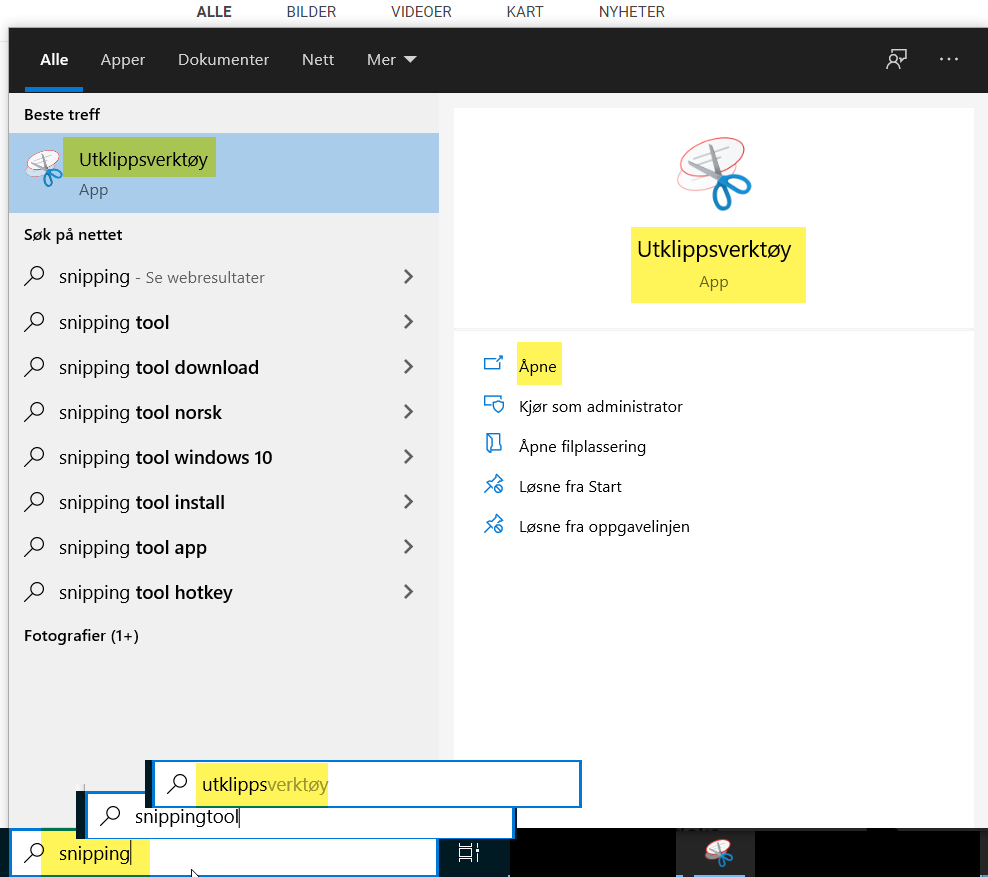This screenshot has width=988, height=877.
Task: Expand the arrow for snipping tool download
Action: pos(408,367)
